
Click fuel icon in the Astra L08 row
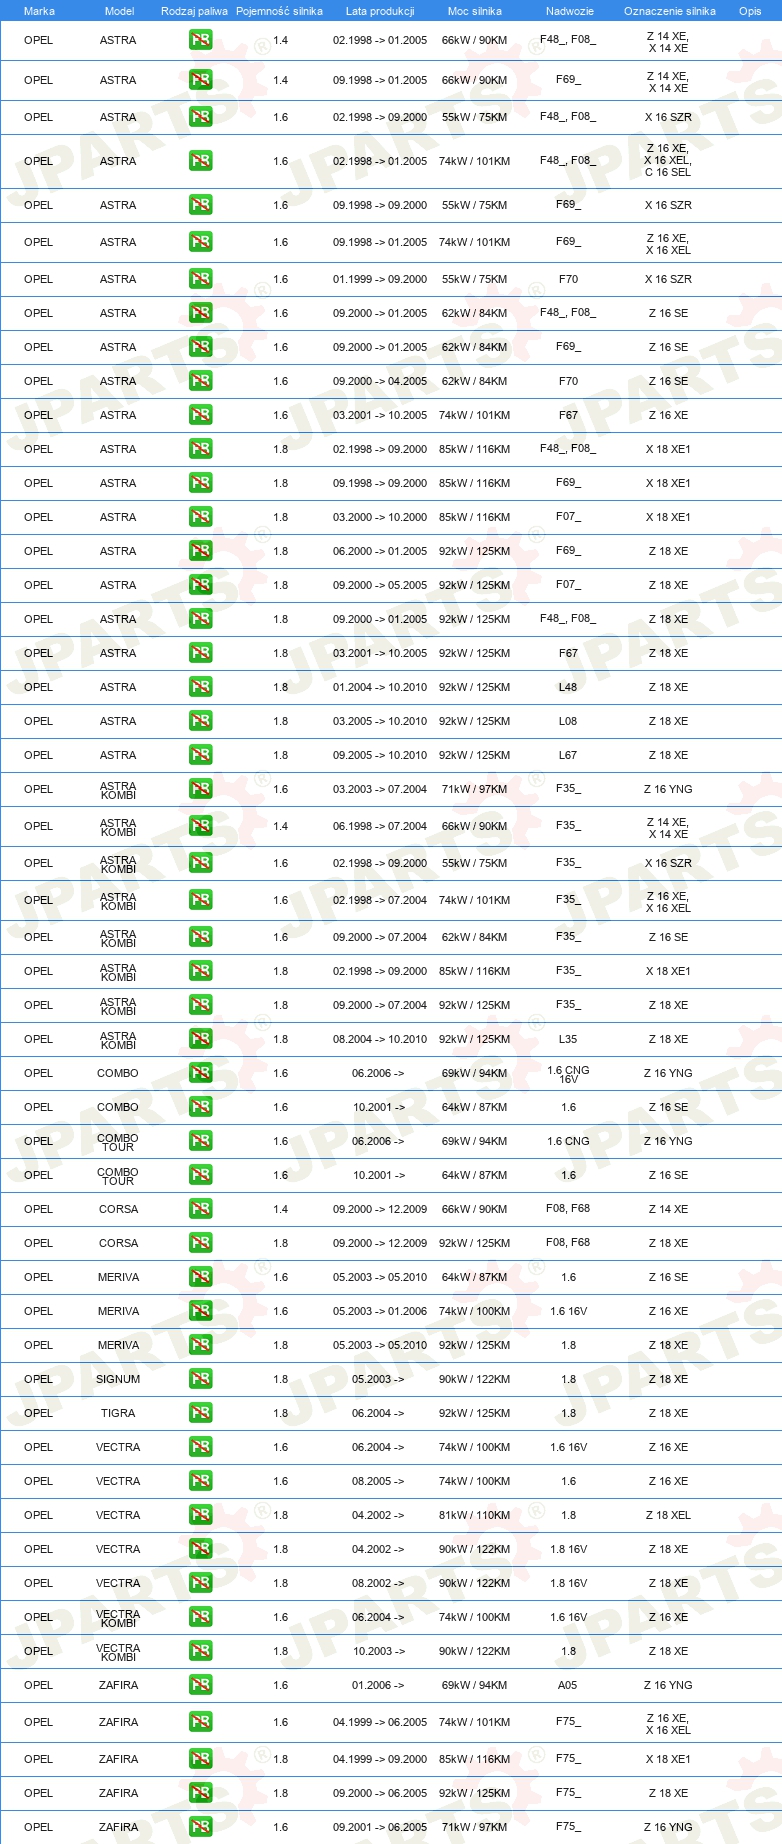[200, 721]
